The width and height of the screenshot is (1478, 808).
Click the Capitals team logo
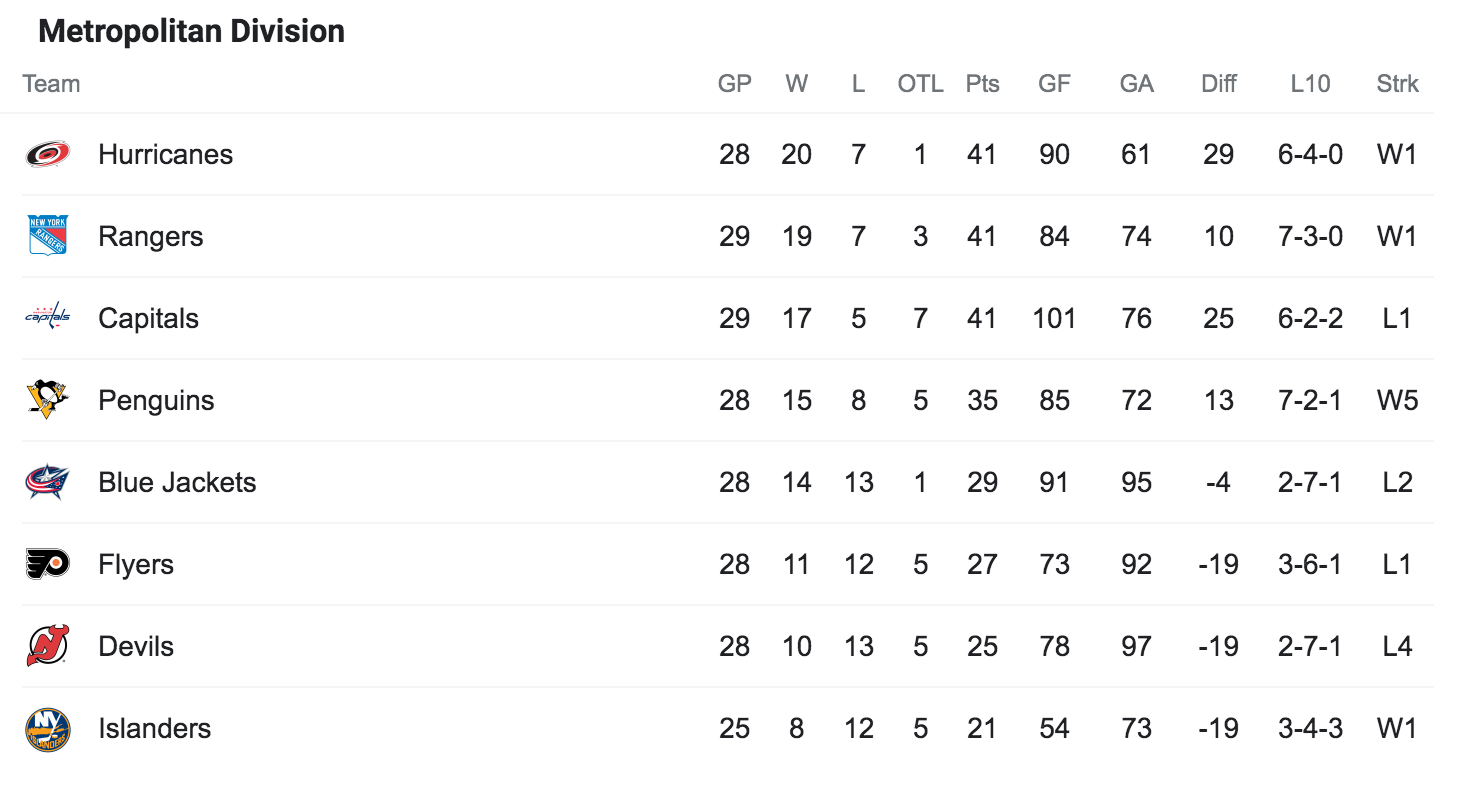click(x=48, y=318)
